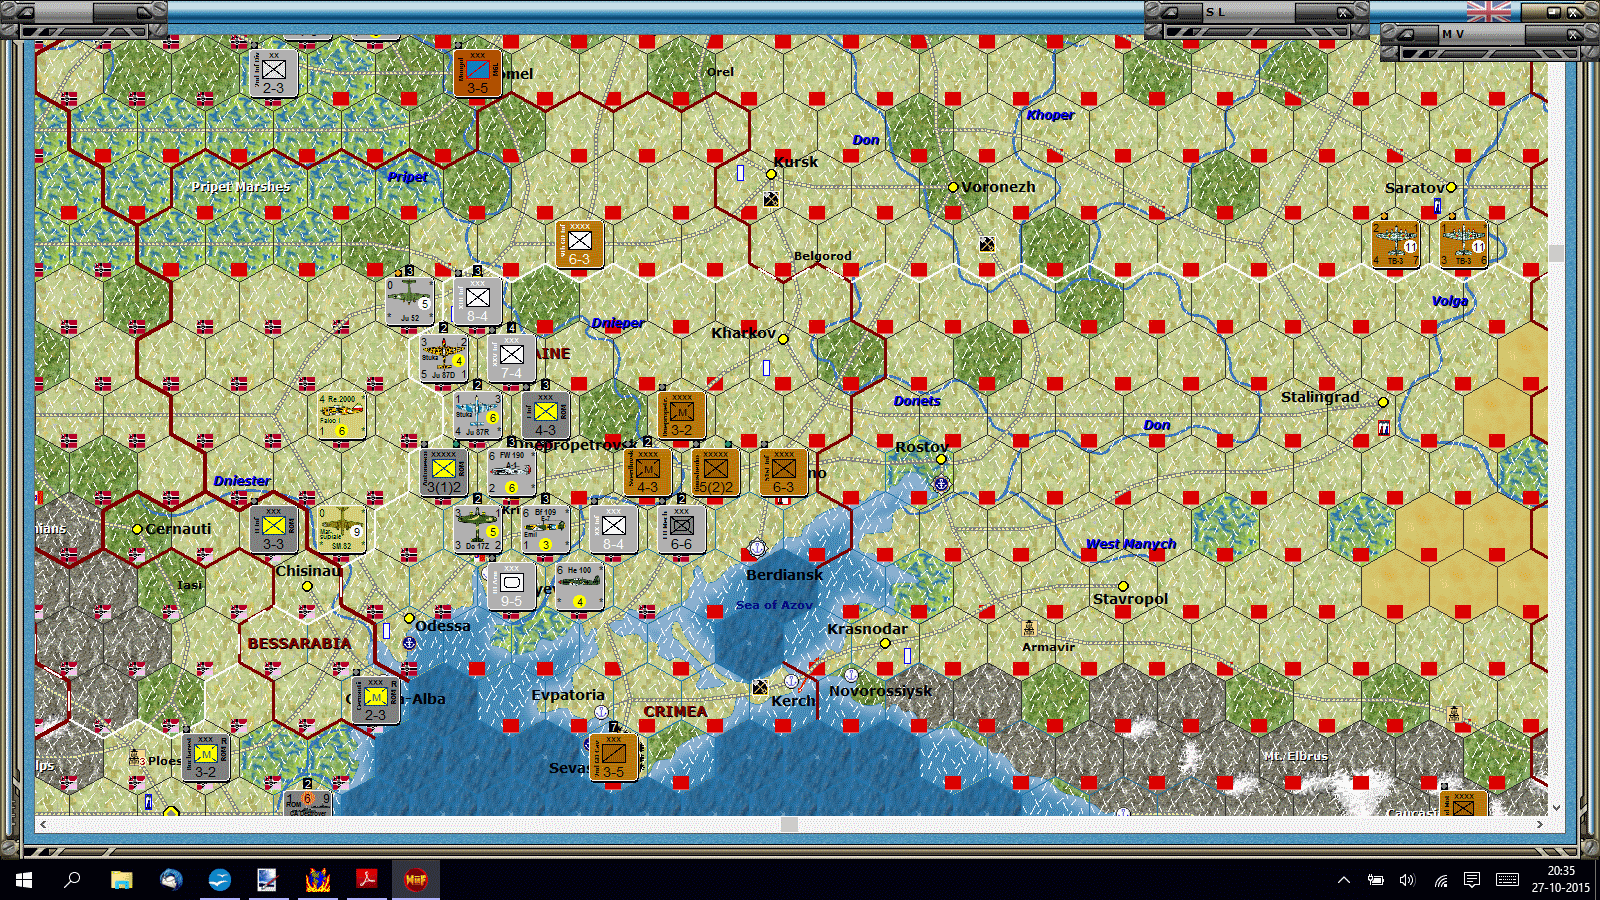Close the S L panel
Image resolution: width=1600 pixels, height=900 pixels.
coord(1344,12)
